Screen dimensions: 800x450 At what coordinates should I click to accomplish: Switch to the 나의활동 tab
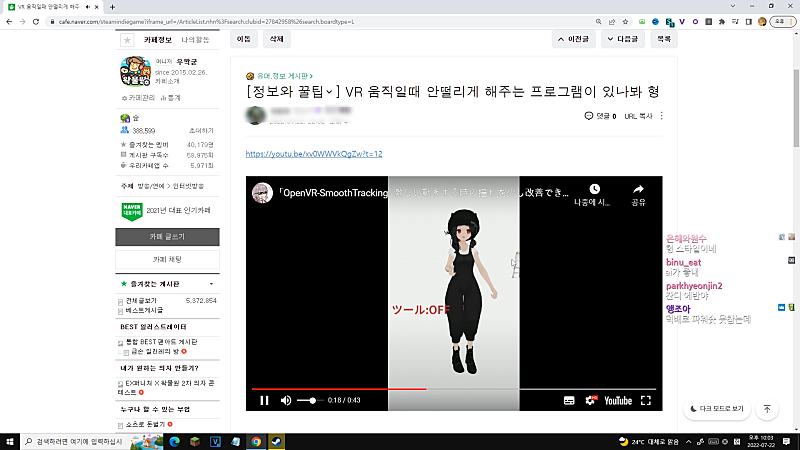(x=196, y=40)
